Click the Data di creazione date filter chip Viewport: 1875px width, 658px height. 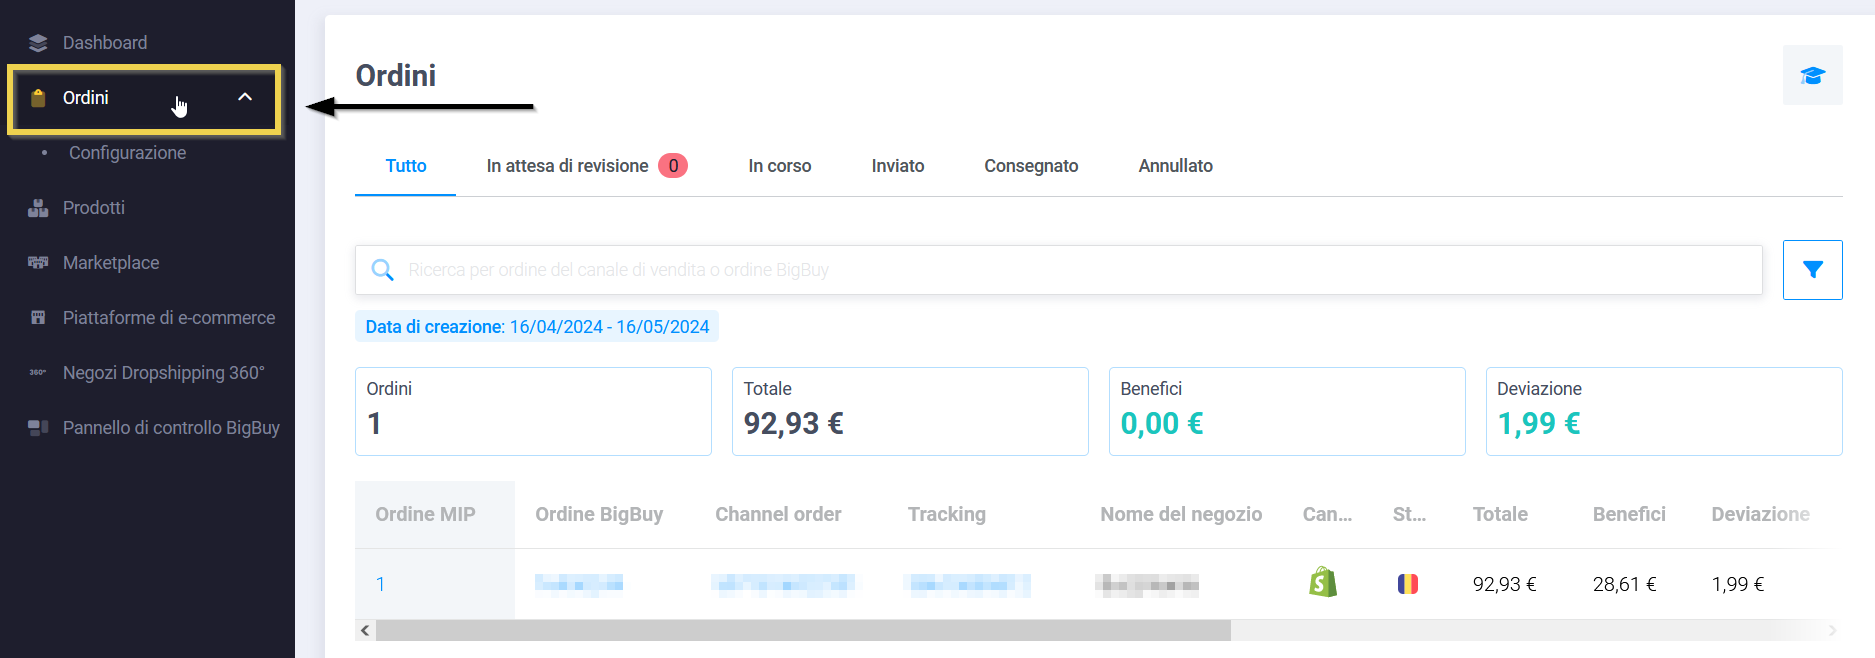coord(537,327)
